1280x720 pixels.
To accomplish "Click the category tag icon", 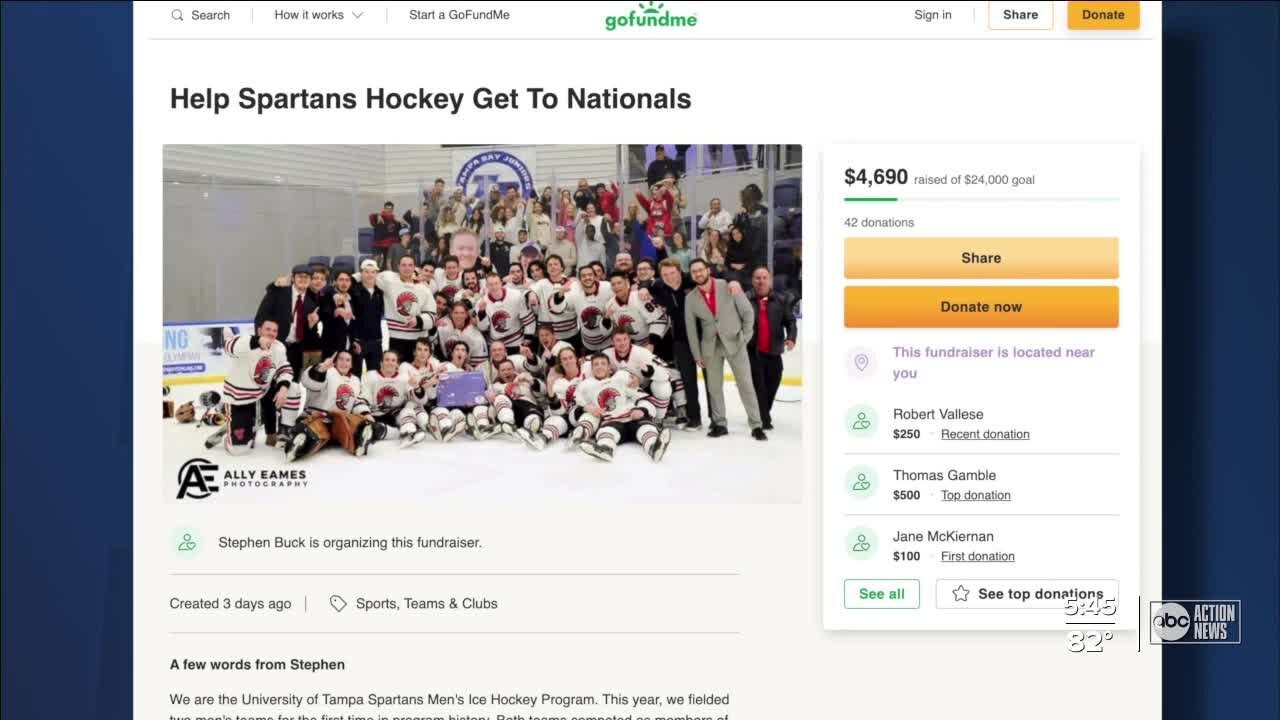I will pyautogui.click(x=338, y=603).
